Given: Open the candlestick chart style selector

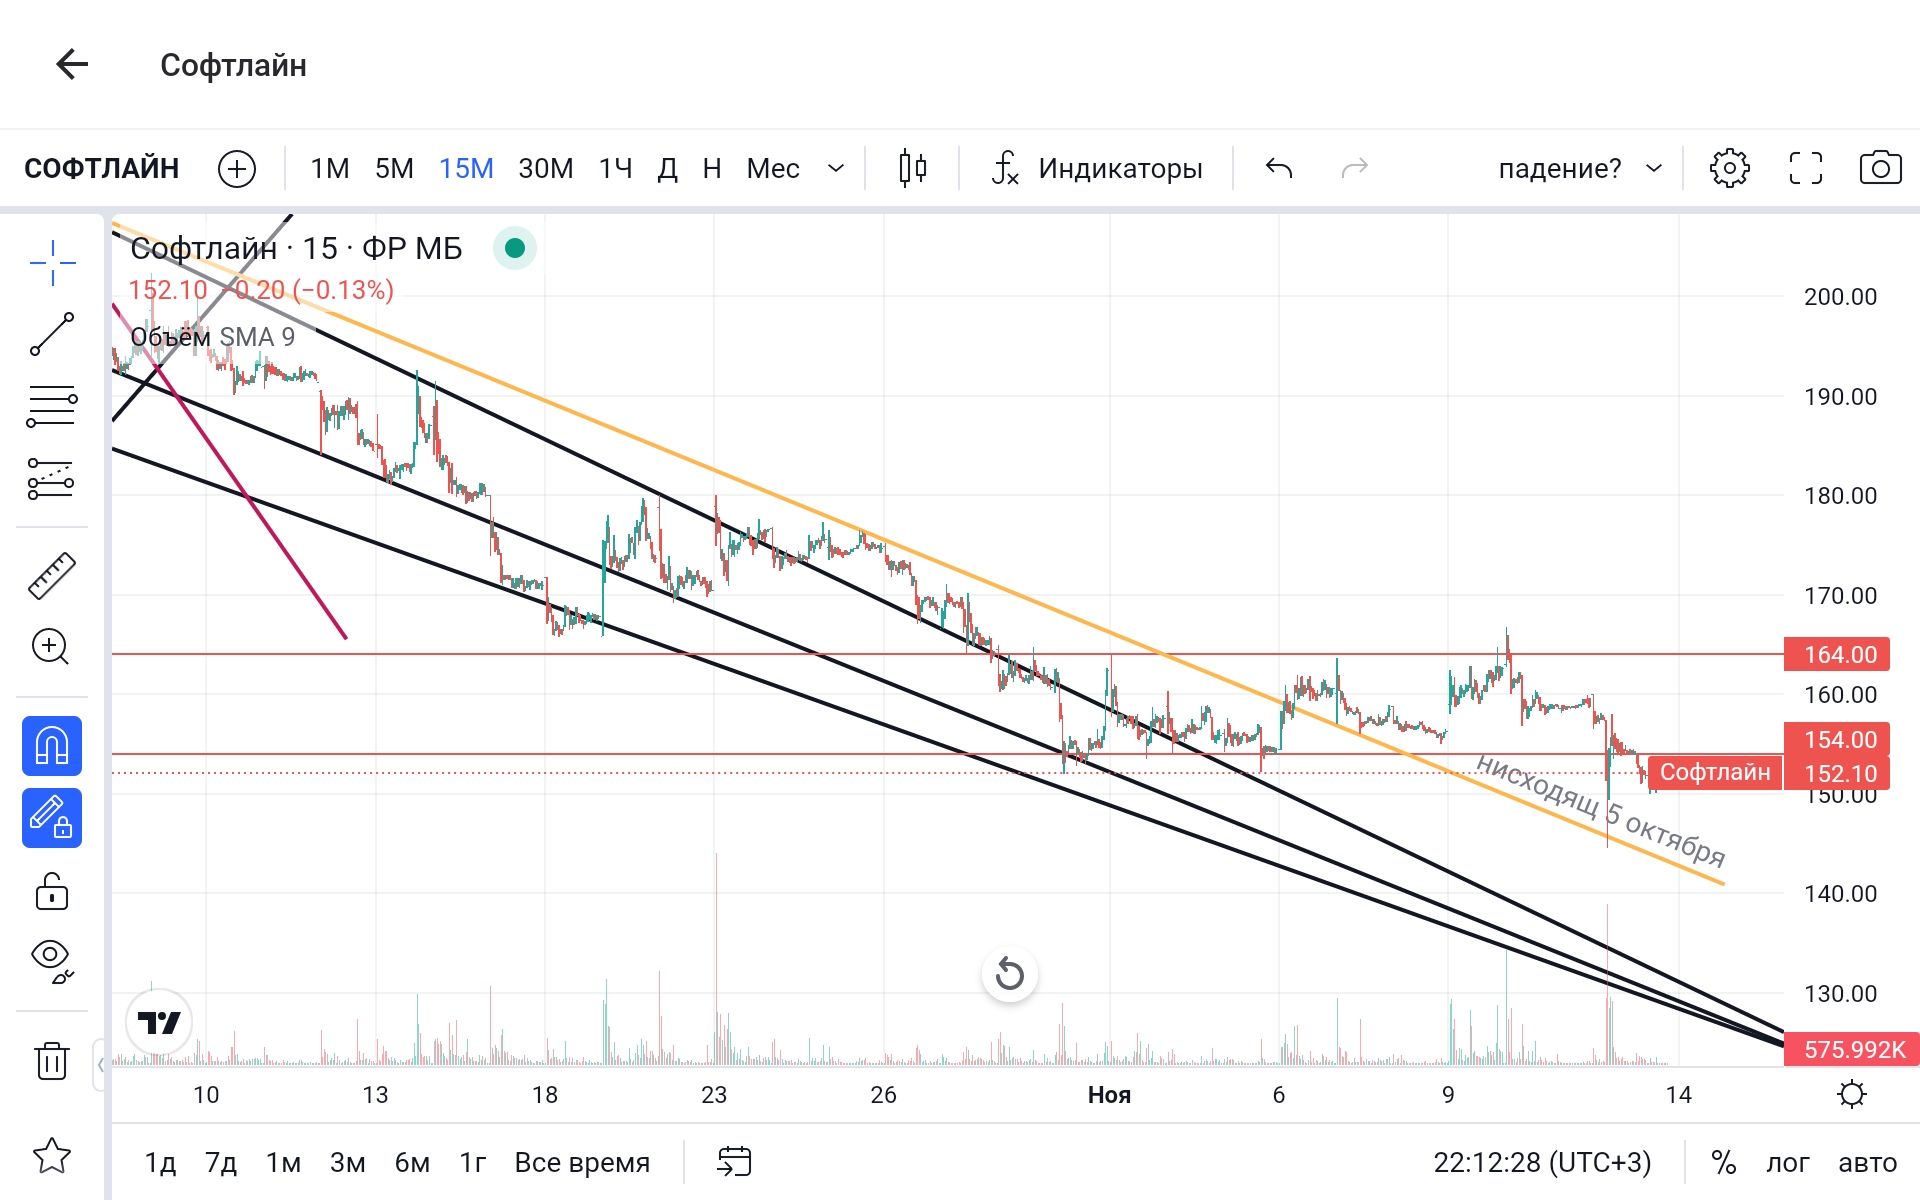Looking at the screenshot, I should [x=912, y=168].
